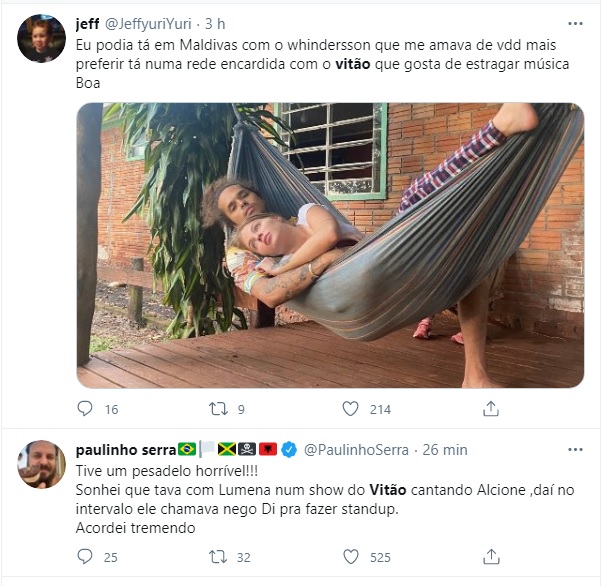Retweet paulinho serra's tweet
Image resolution: width=604 pixels, height=586 pixels.
[x=219, y=556]
